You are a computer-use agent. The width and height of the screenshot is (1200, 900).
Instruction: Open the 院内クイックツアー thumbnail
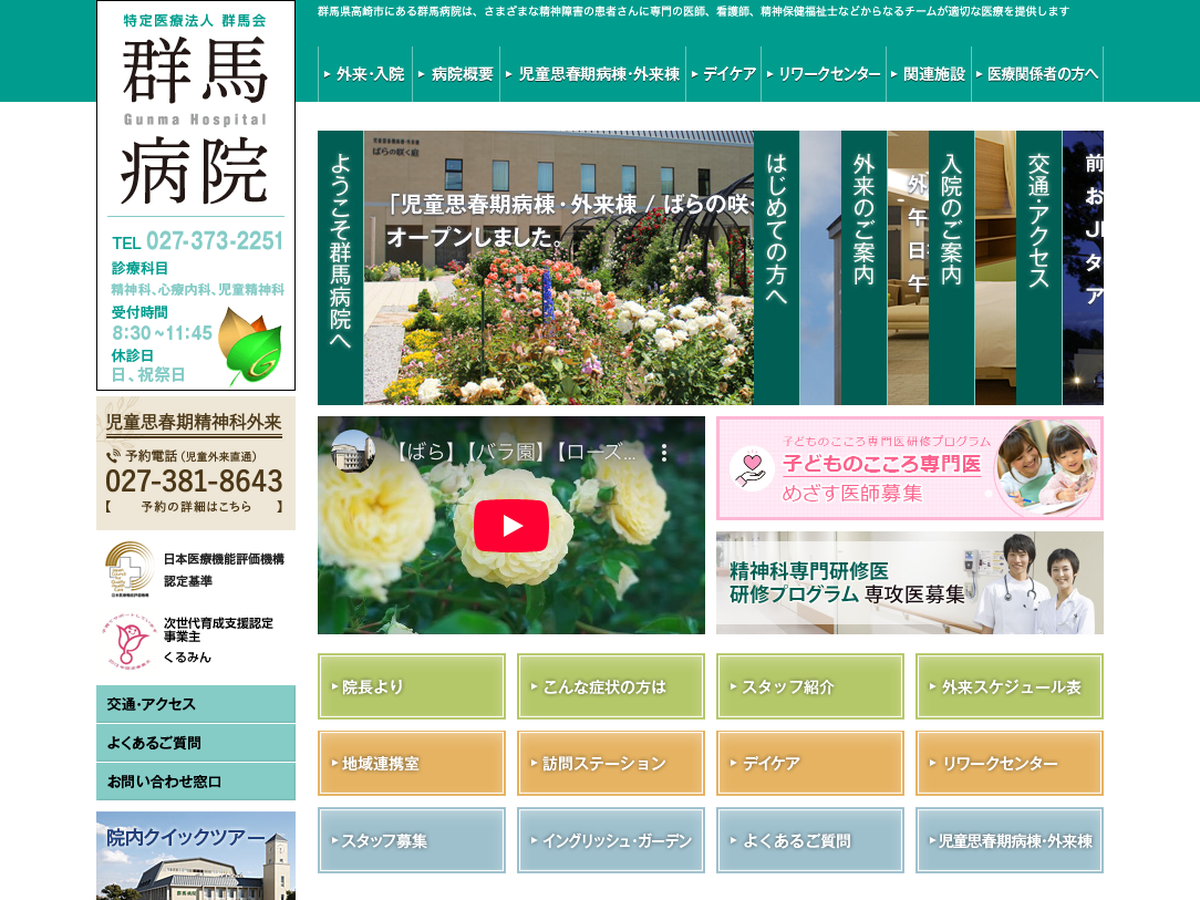(196, 856)
